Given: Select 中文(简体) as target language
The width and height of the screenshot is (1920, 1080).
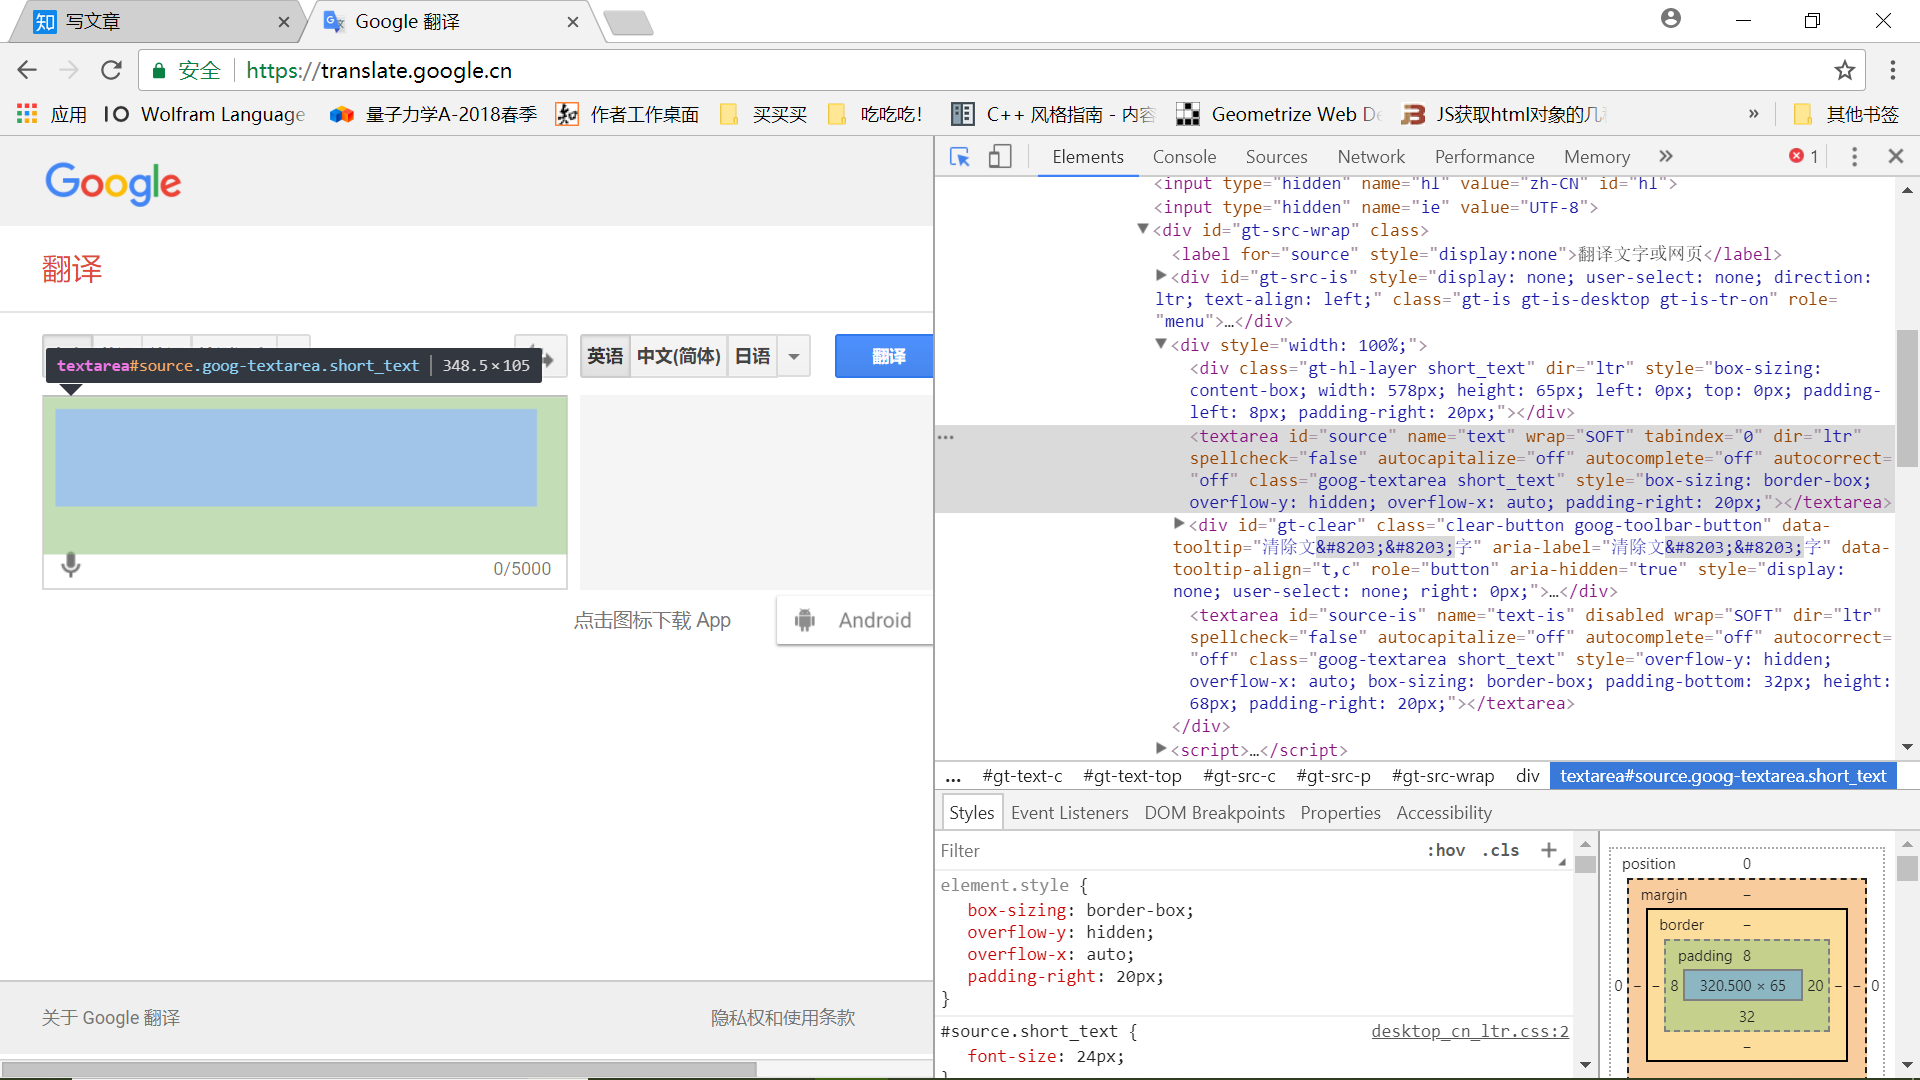Looking at the screenshot, I should pos(678,356).
